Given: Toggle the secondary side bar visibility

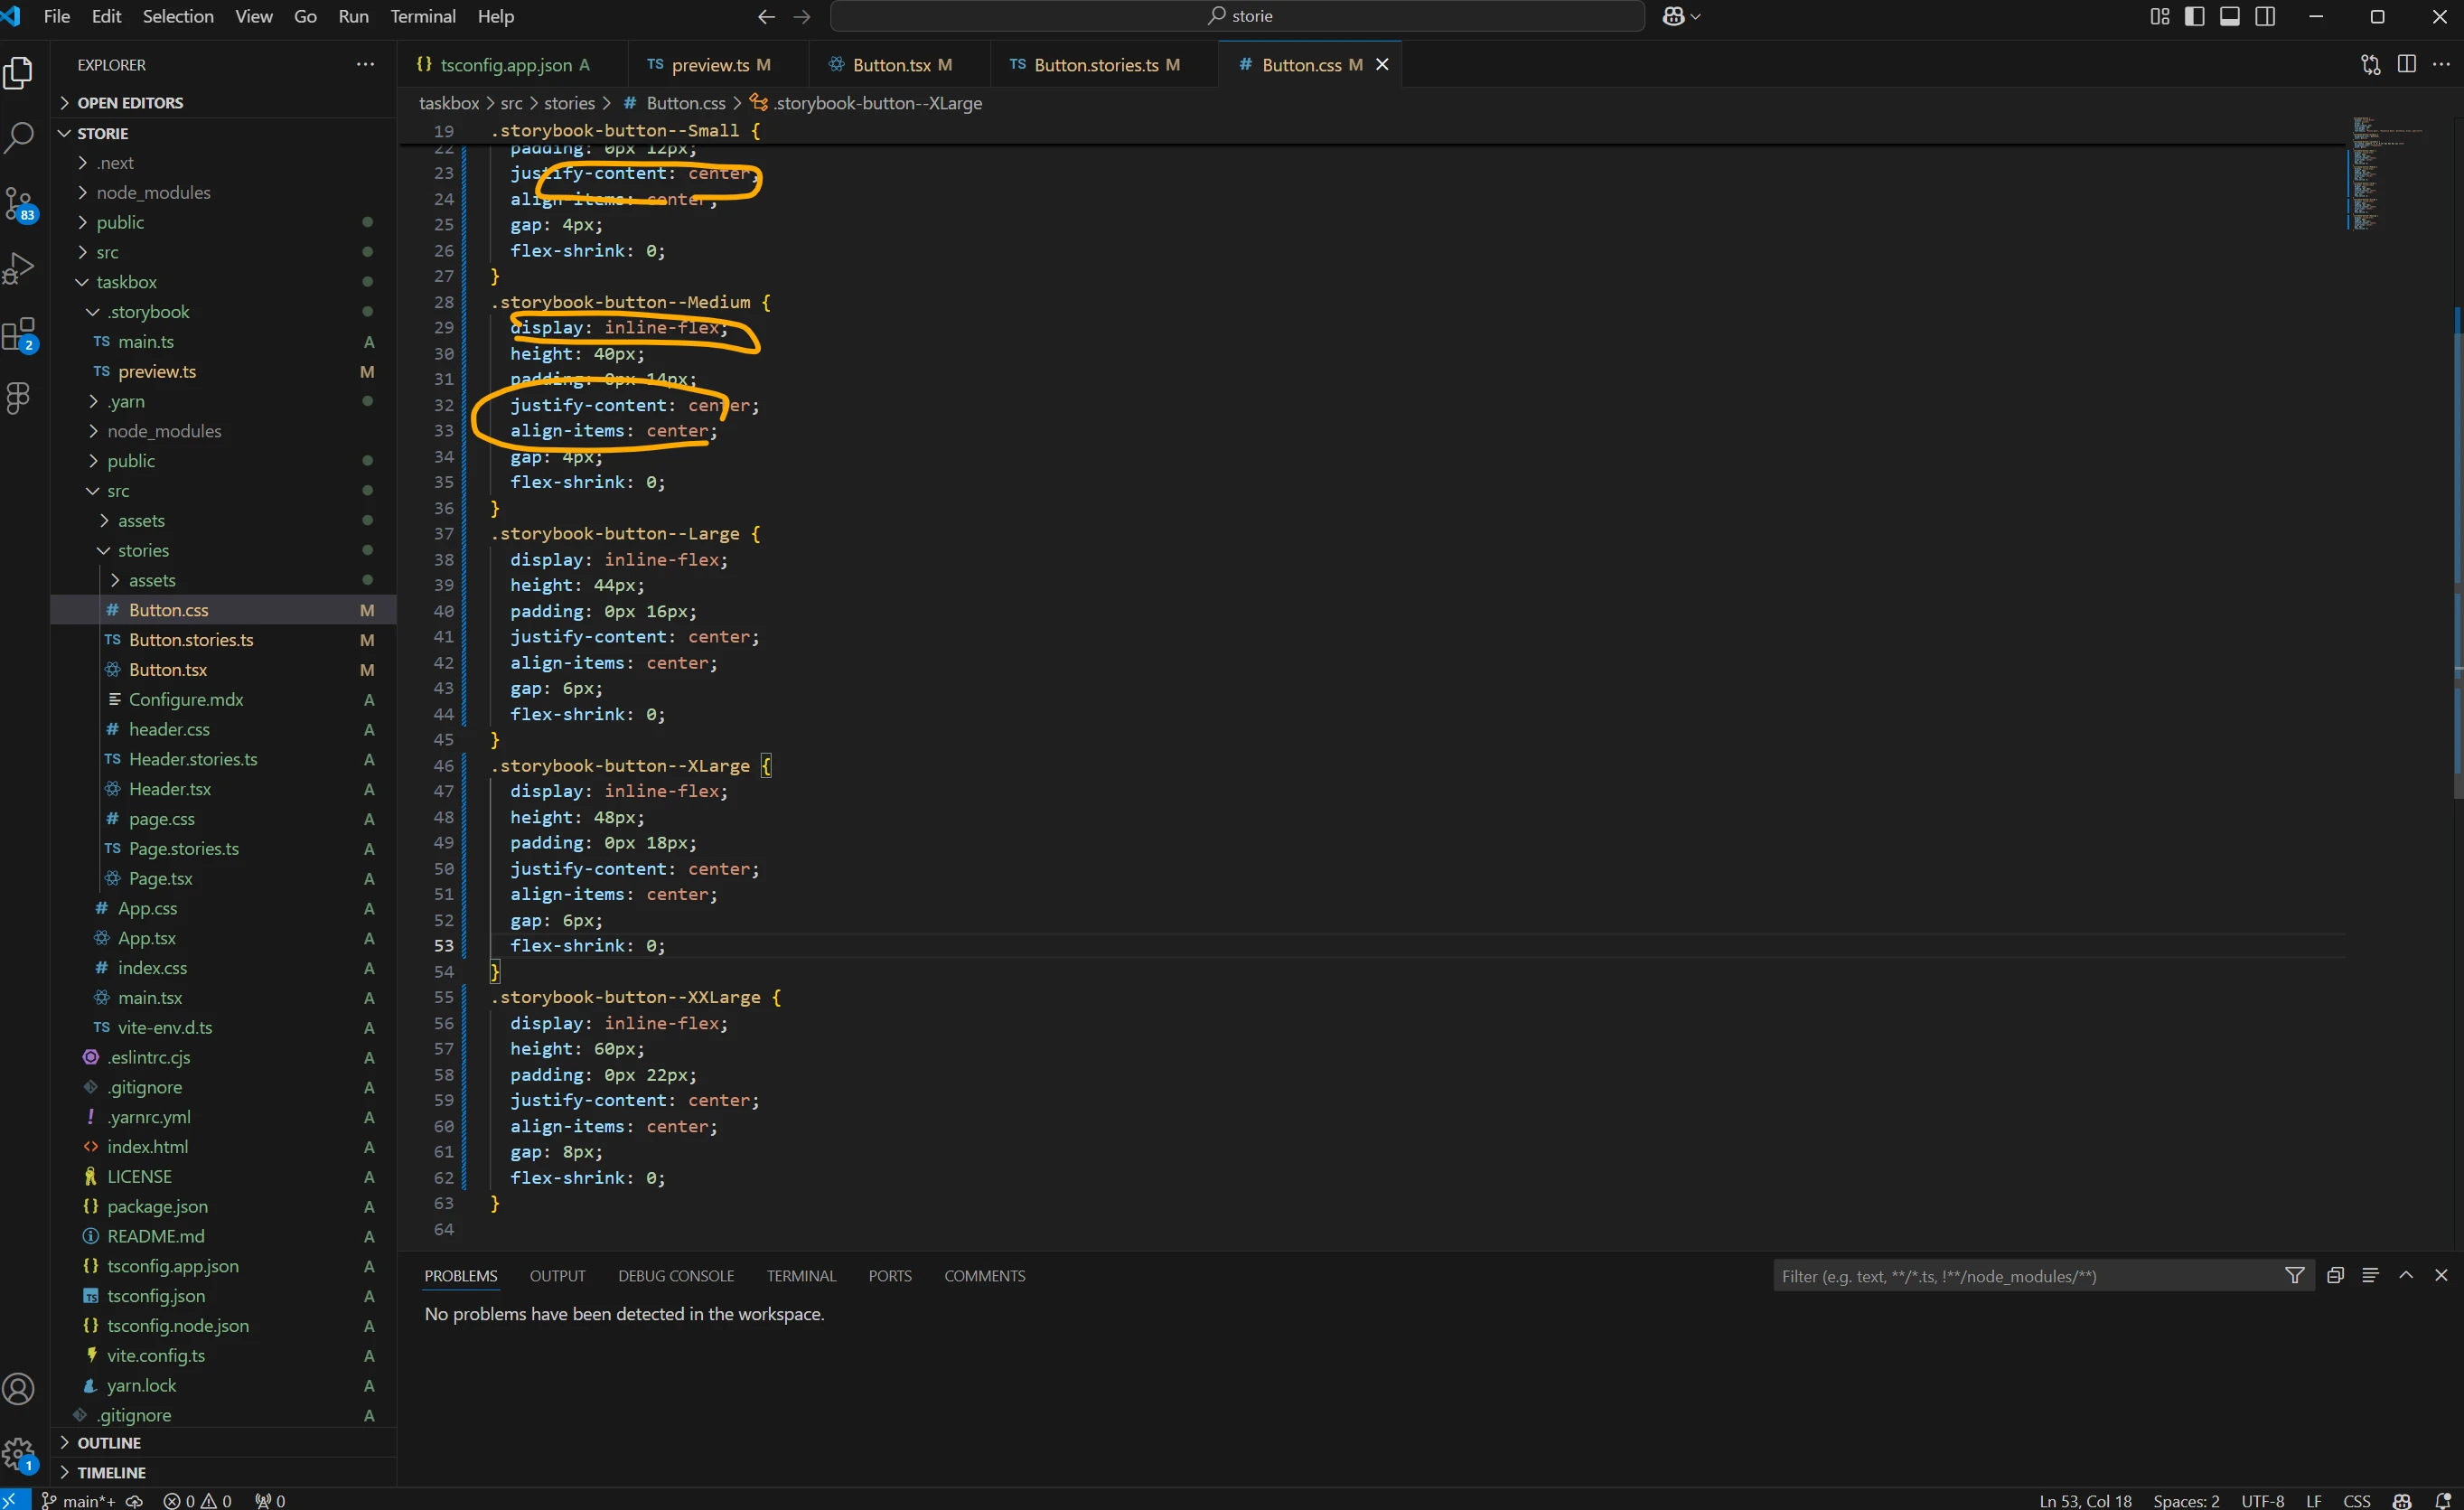Looking at the screenshot, I should pos(2265,16).
